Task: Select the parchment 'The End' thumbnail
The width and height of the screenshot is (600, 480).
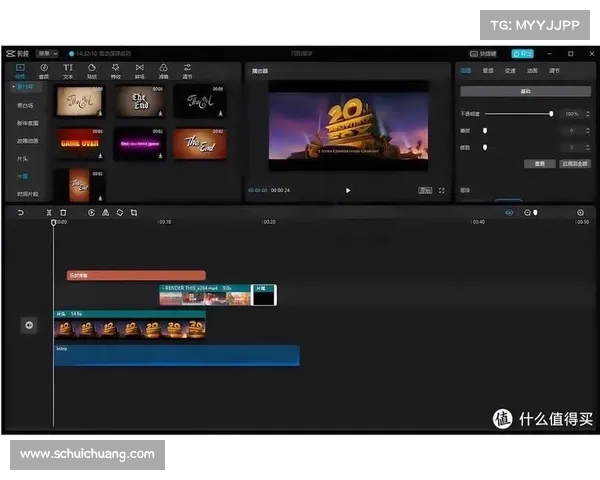Action: (80, 101)
